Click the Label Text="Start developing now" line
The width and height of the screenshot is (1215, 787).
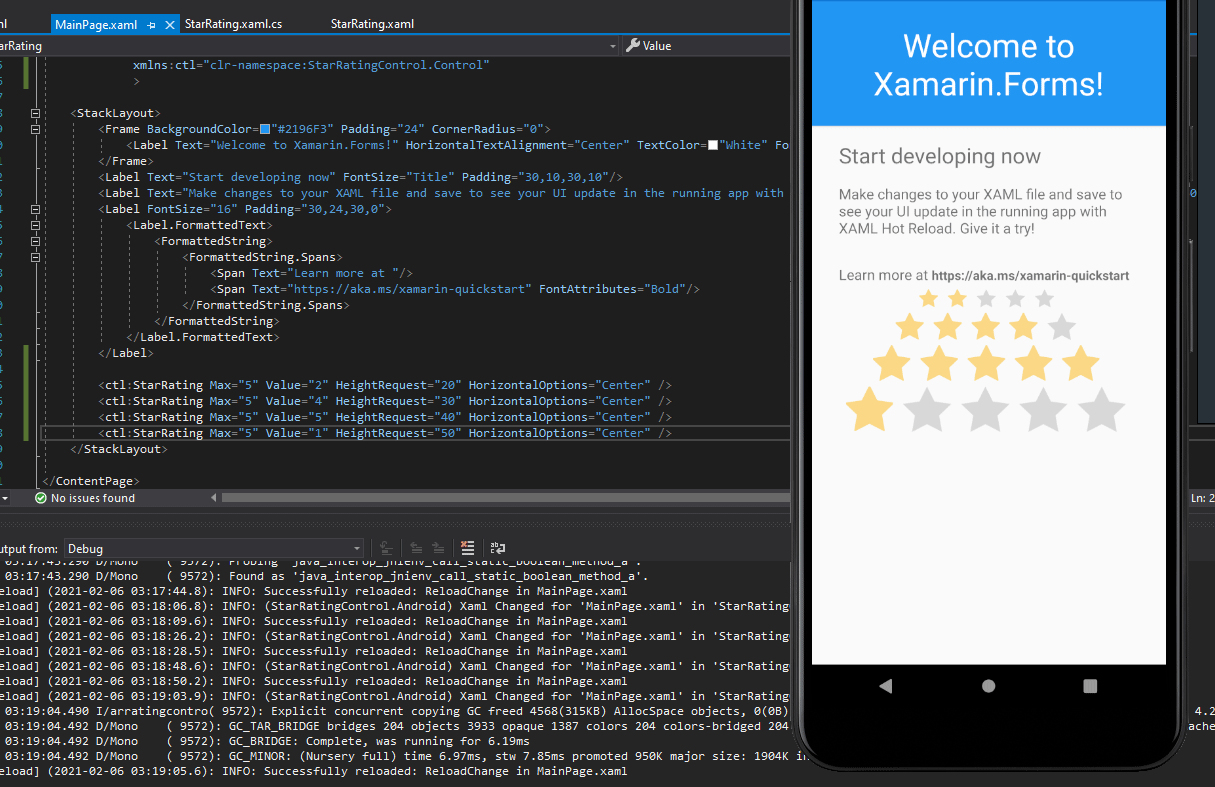361,177
